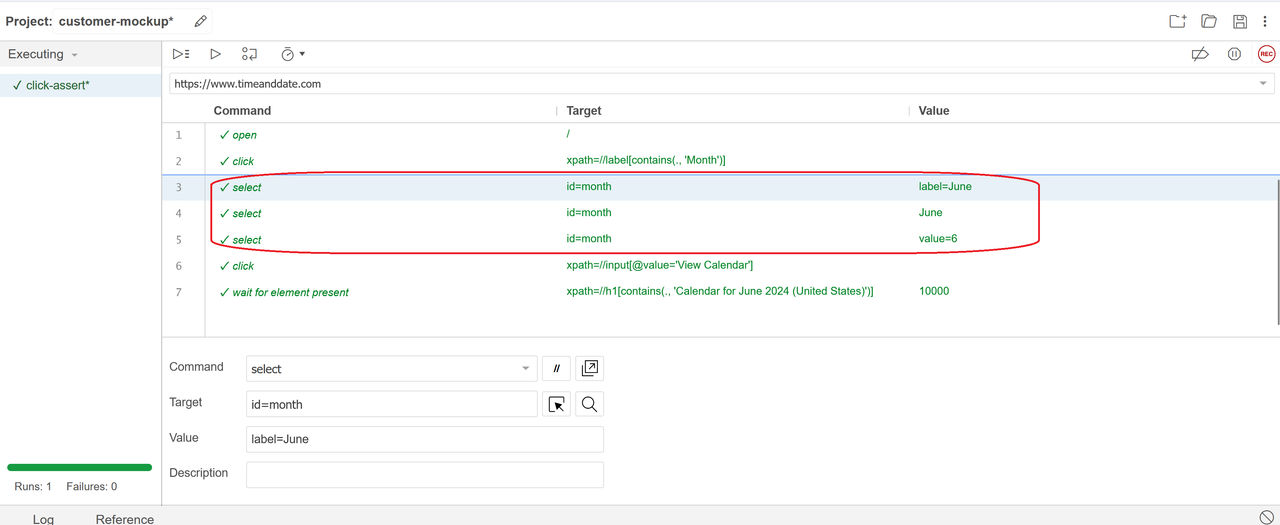Screen dimensions: 1280x525
Task: Click the xpath label contains 'Month' target
Action: tap(646, 160)
